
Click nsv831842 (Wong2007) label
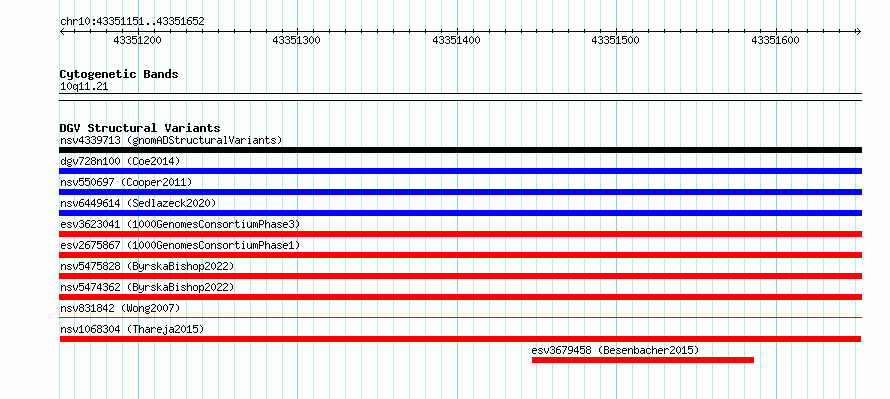tap(120, 308)
